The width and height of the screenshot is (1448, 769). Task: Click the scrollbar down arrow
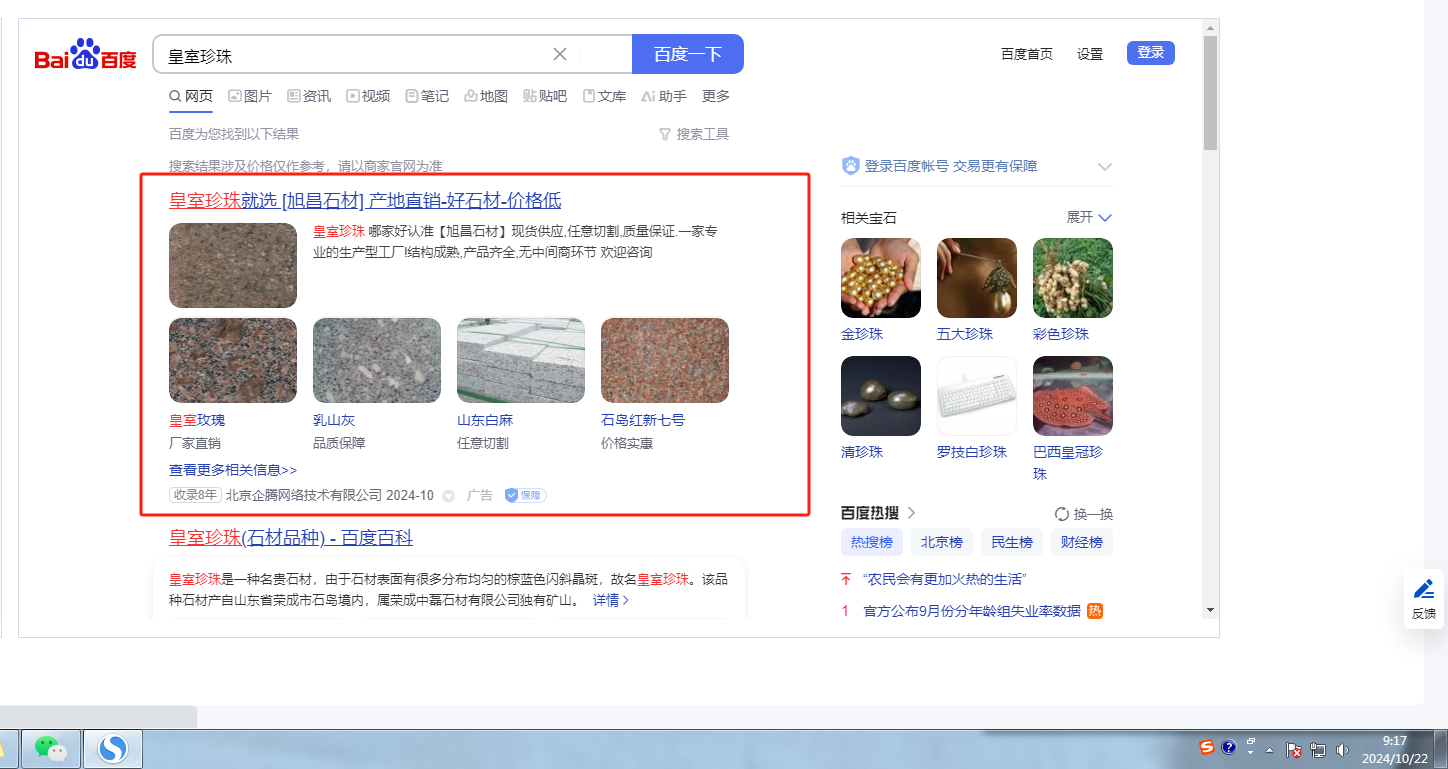coord(1210,609)
